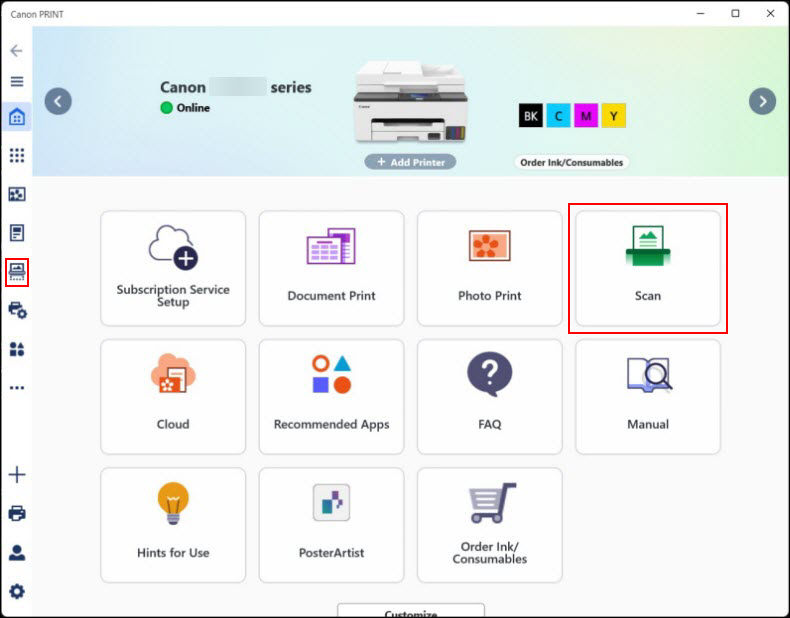Open recommended apps sidebar icon
Image resolution: width=790 pixels, height=618 pixels.
click(x=17, y=349)
